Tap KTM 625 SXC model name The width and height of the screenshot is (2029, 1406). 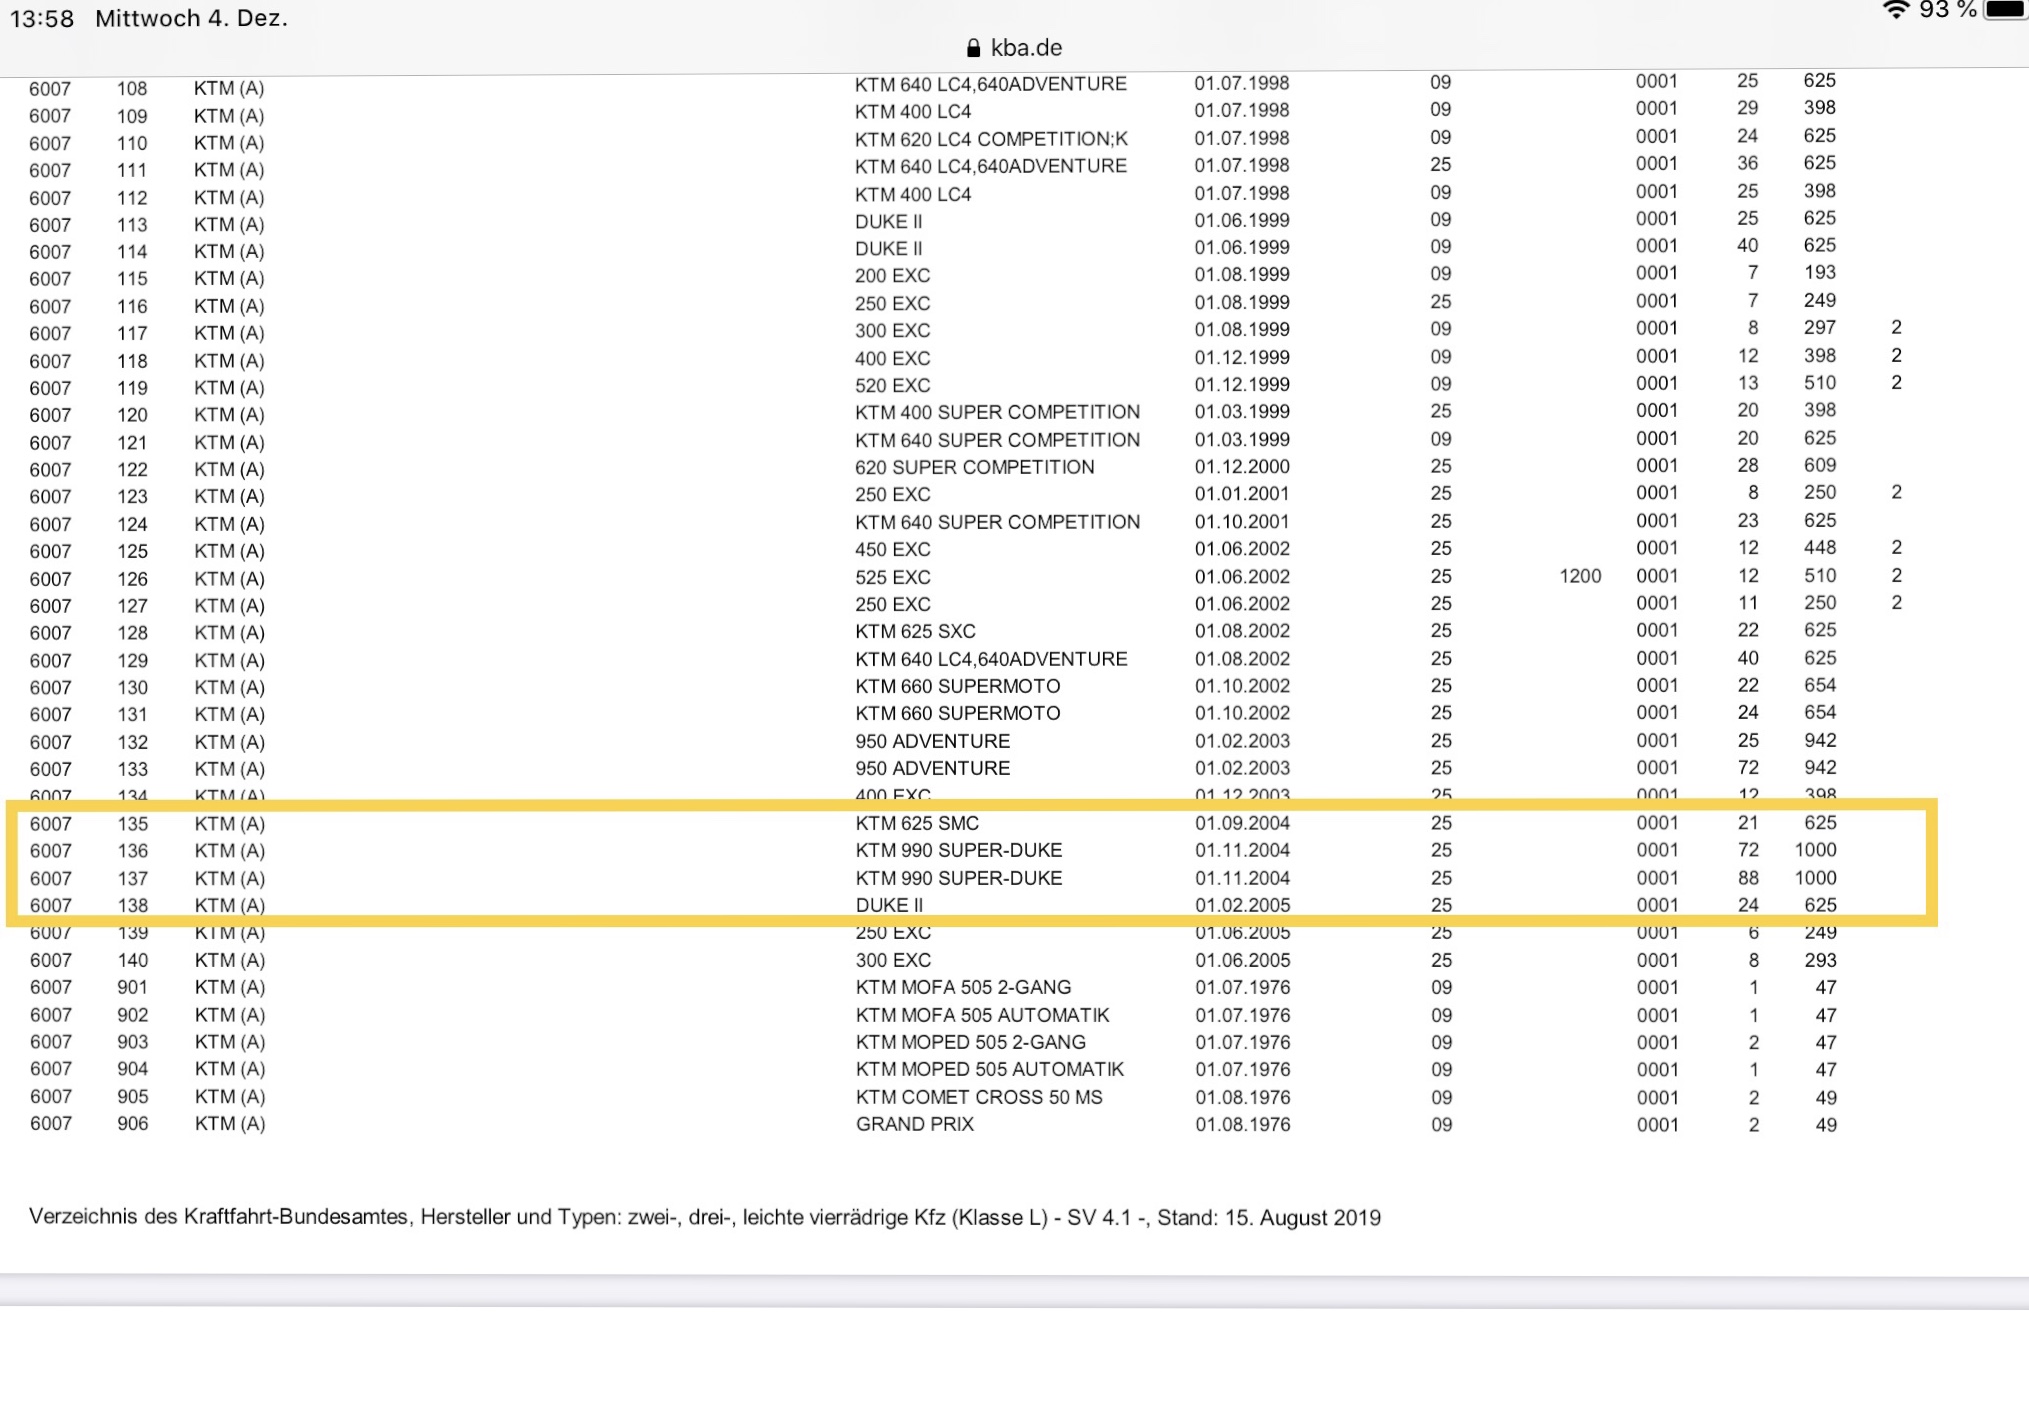point(915,631)
